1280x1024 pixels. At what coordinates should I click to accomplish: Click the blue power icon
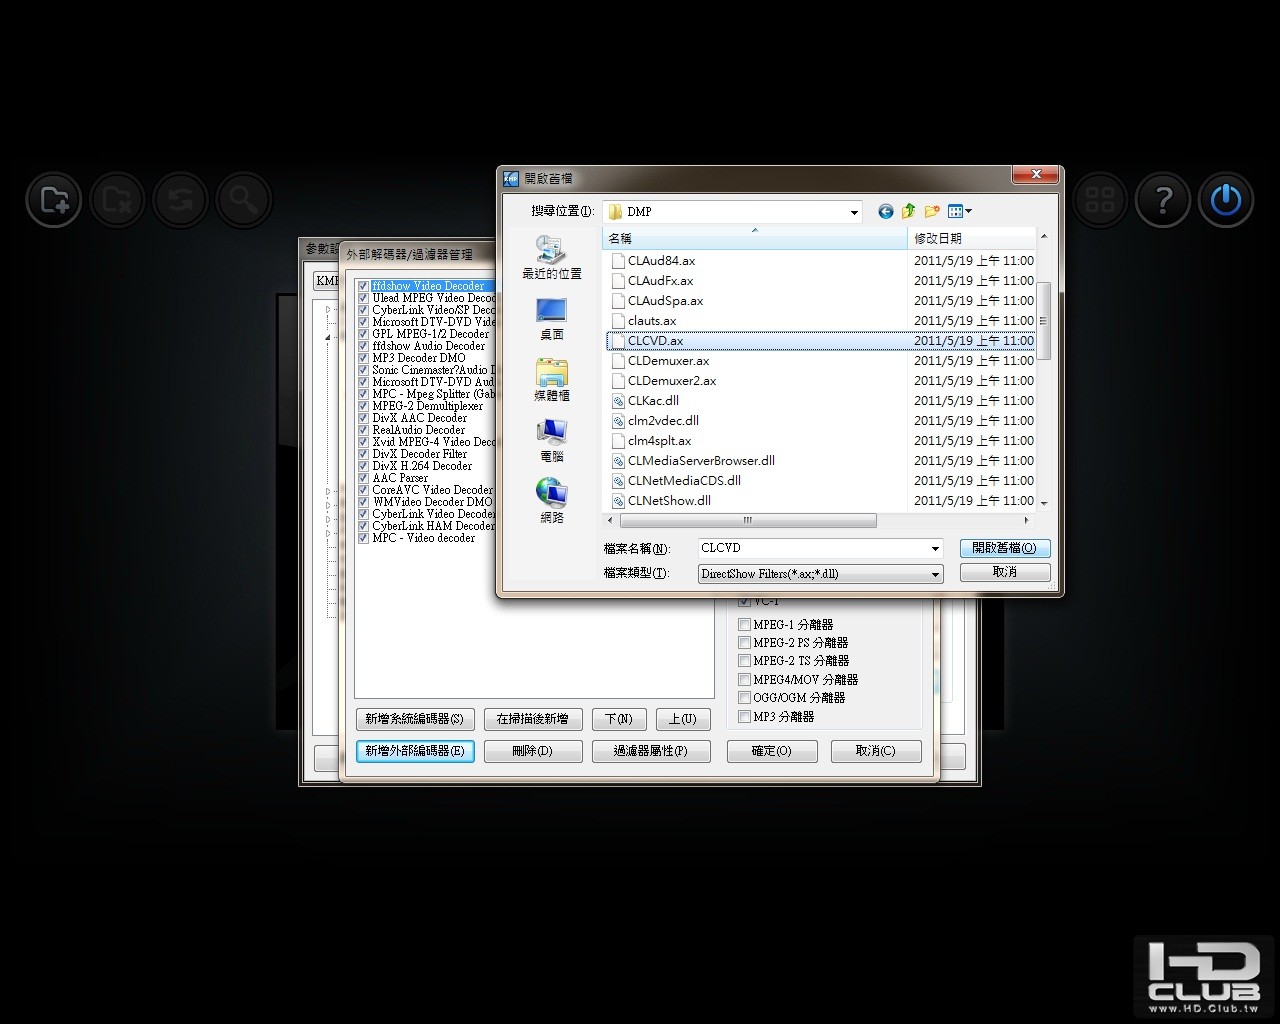1226,200
